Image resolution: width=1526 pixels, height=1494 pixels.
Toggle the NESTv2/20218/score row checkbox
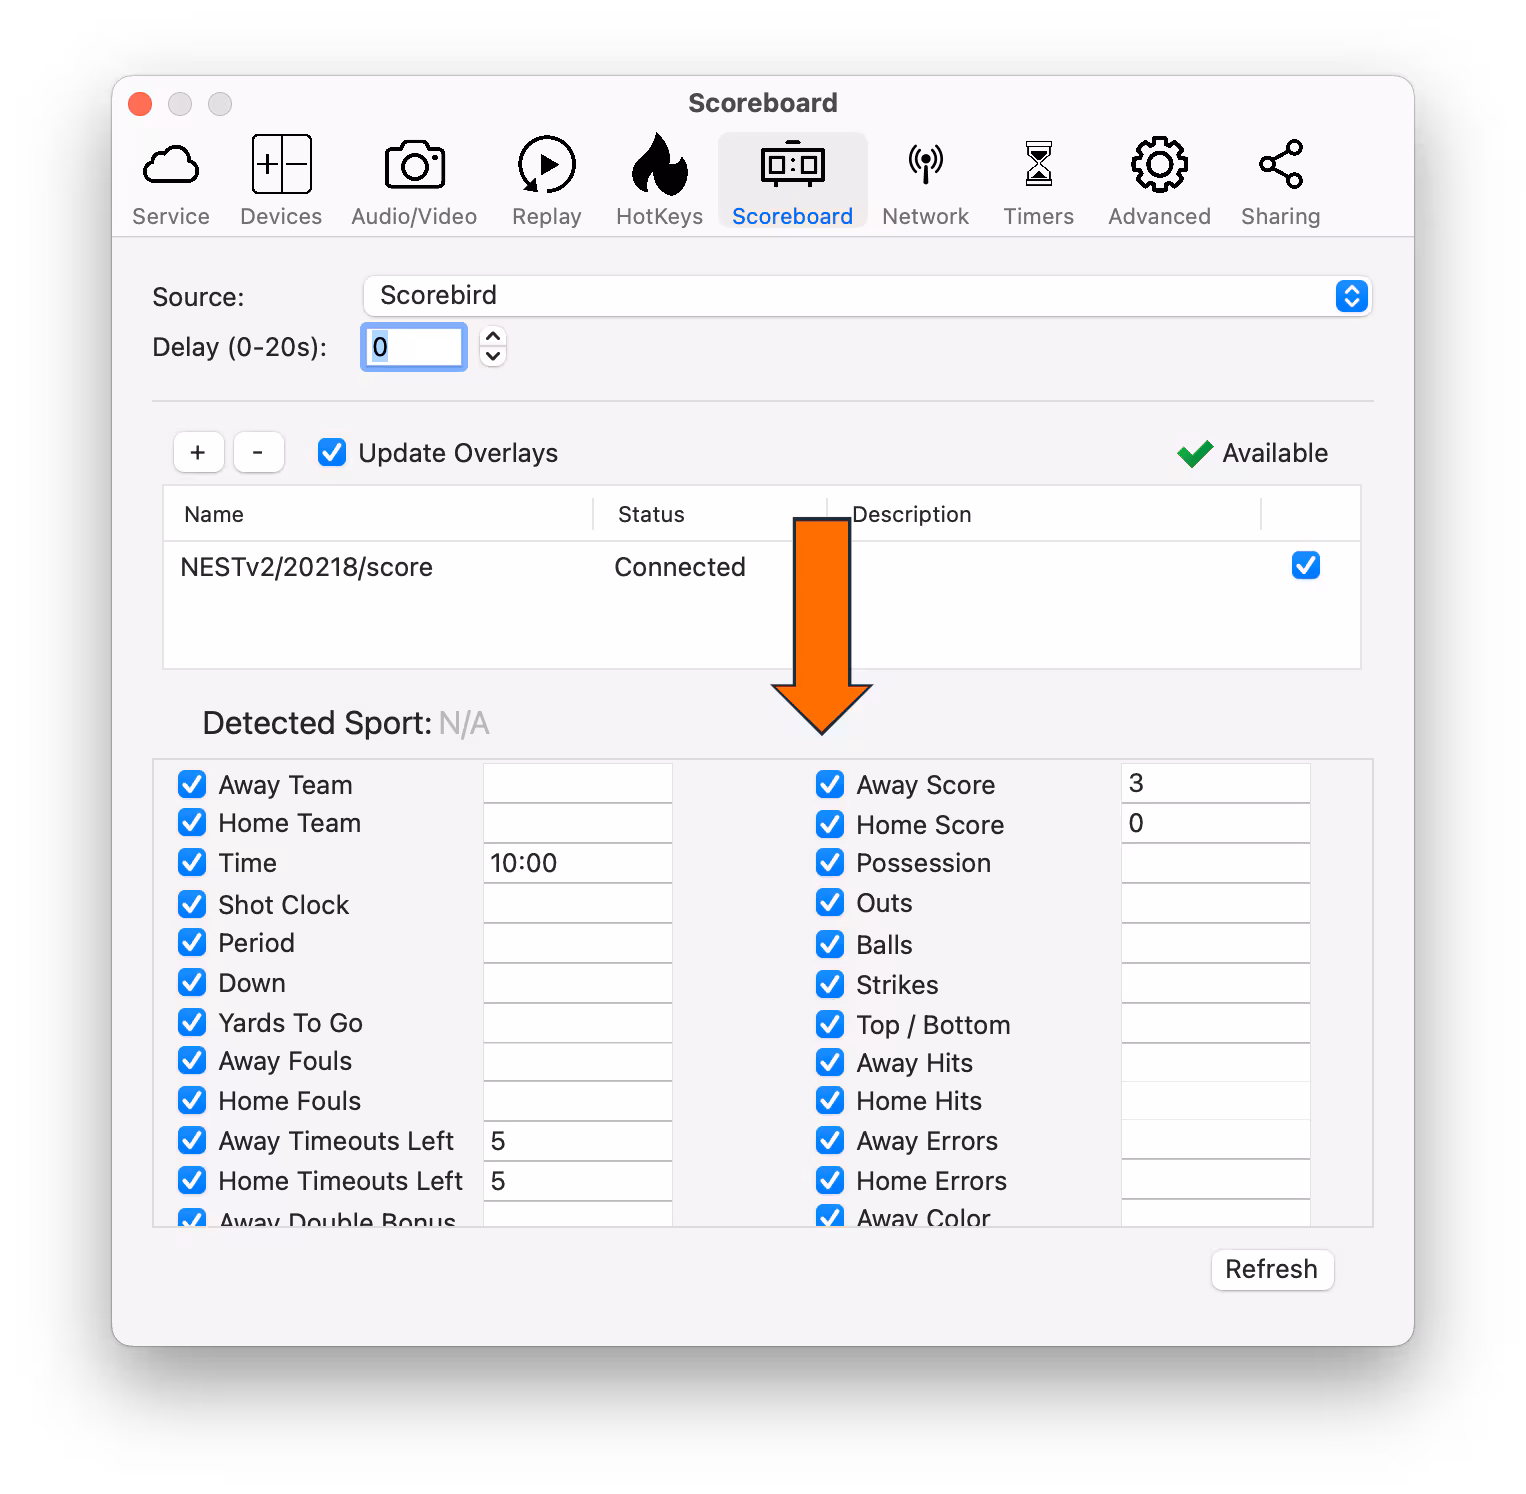(1305, 565)
